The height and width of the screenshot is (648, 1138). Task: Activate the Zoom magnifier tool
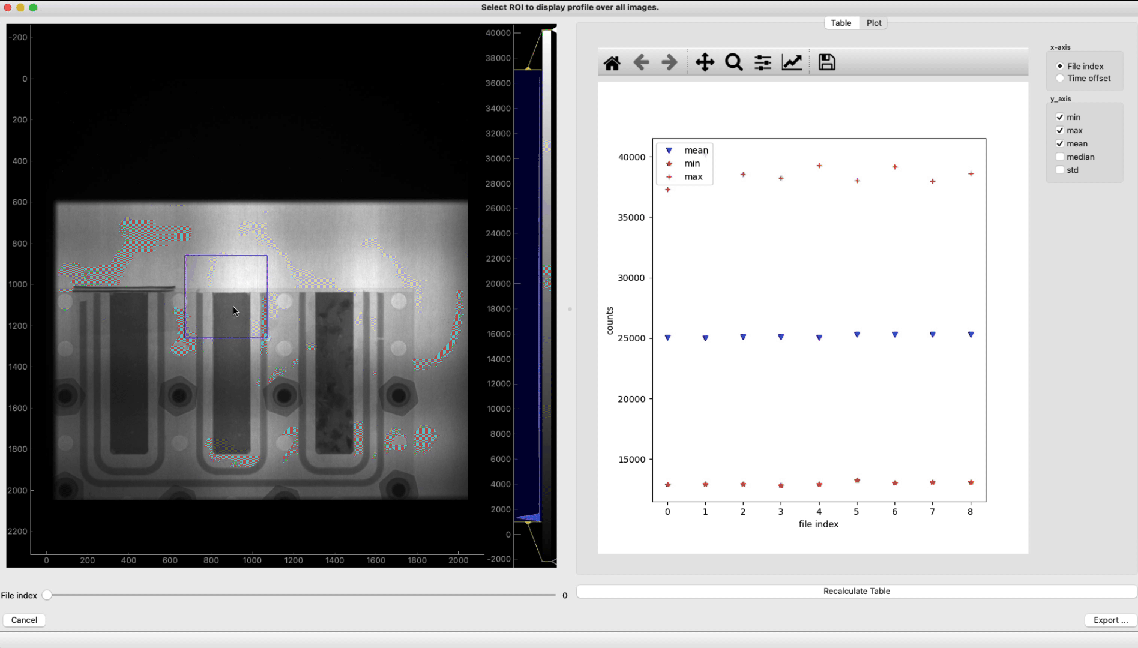733,63
